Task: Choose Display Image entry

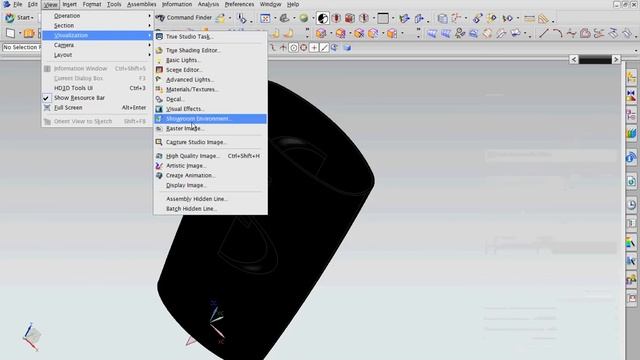Action: [x=210, y=185]
